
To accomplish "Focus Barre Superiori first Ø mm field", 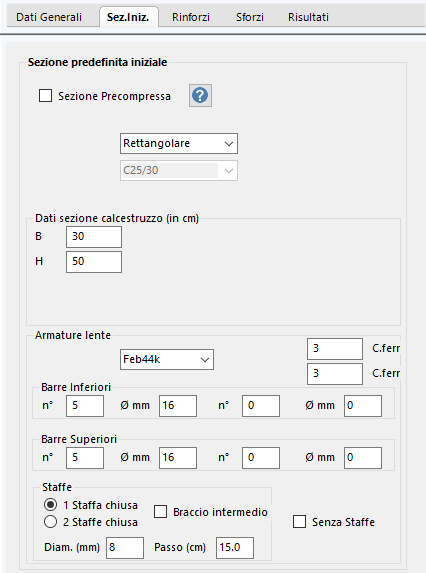I will [x=178, y=458].
